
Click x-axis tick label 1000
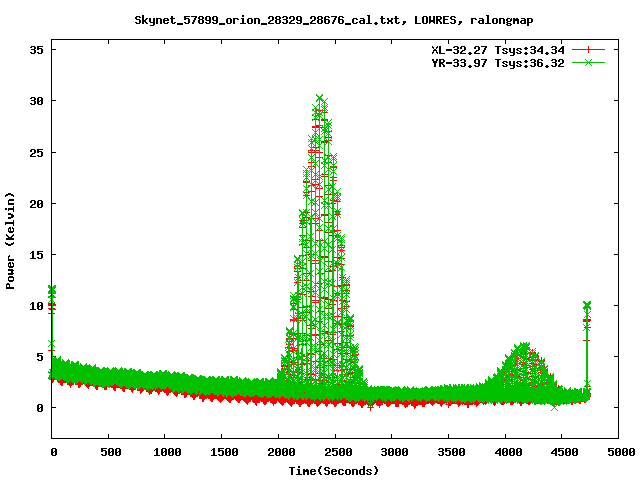point(167,452)
